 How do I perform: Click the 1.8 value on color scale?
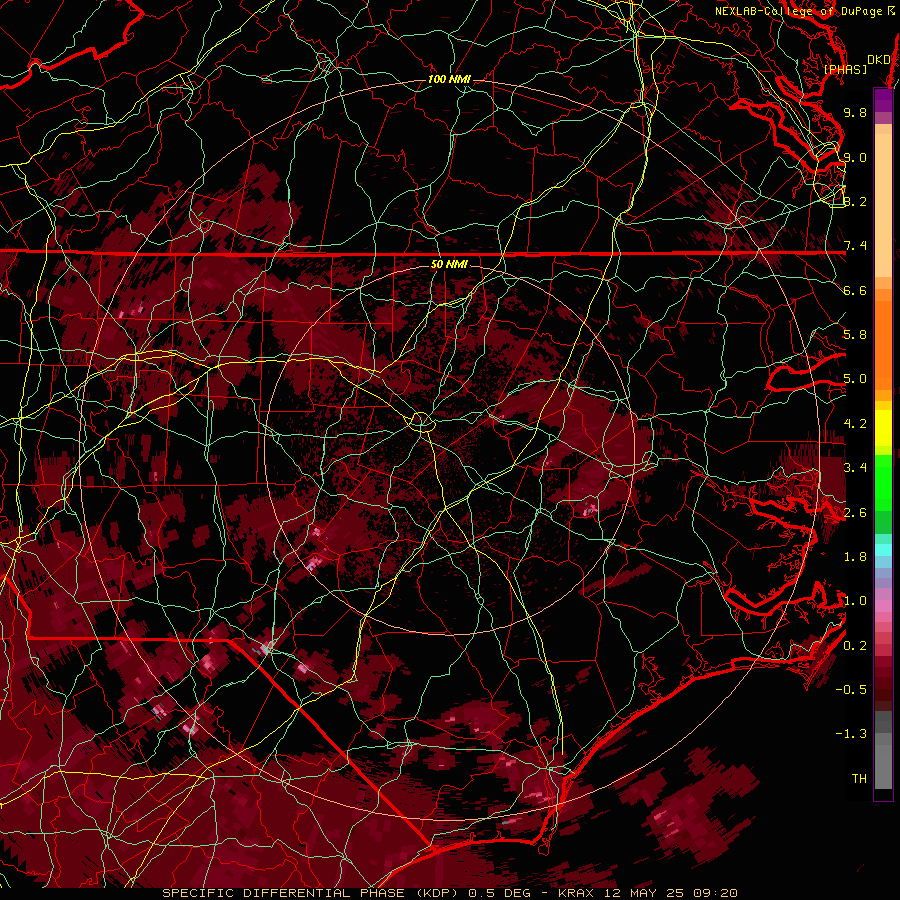click(x=855, y=557)
